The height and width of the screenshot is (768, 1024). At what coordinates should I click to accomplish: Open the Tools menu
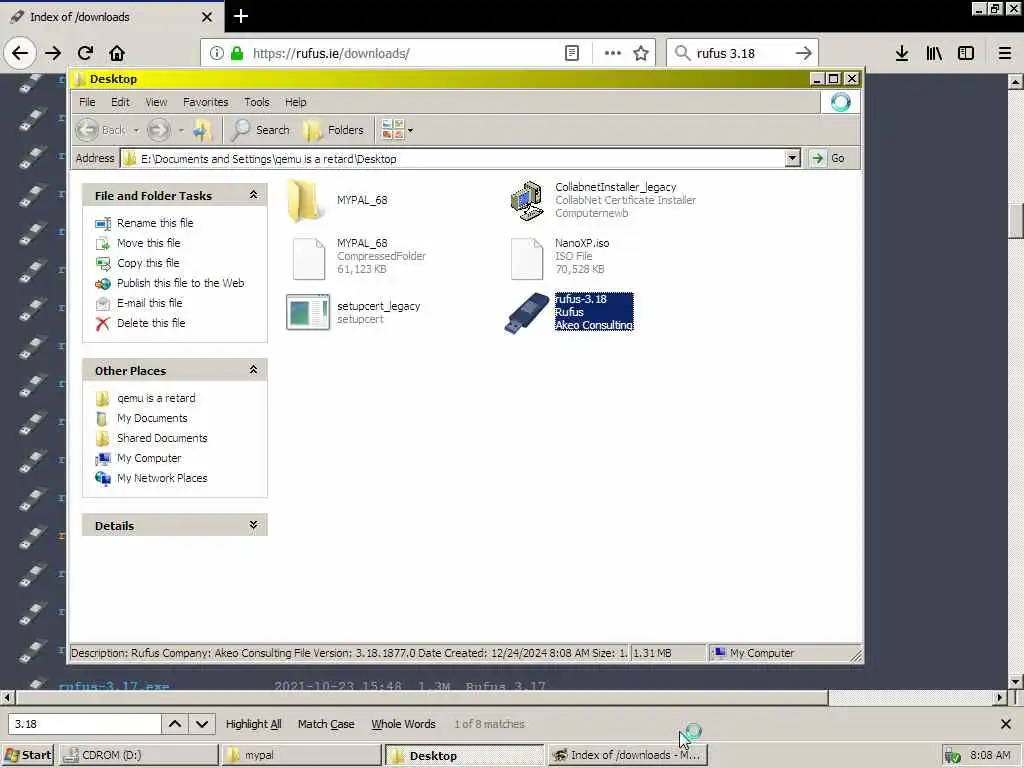257,102
